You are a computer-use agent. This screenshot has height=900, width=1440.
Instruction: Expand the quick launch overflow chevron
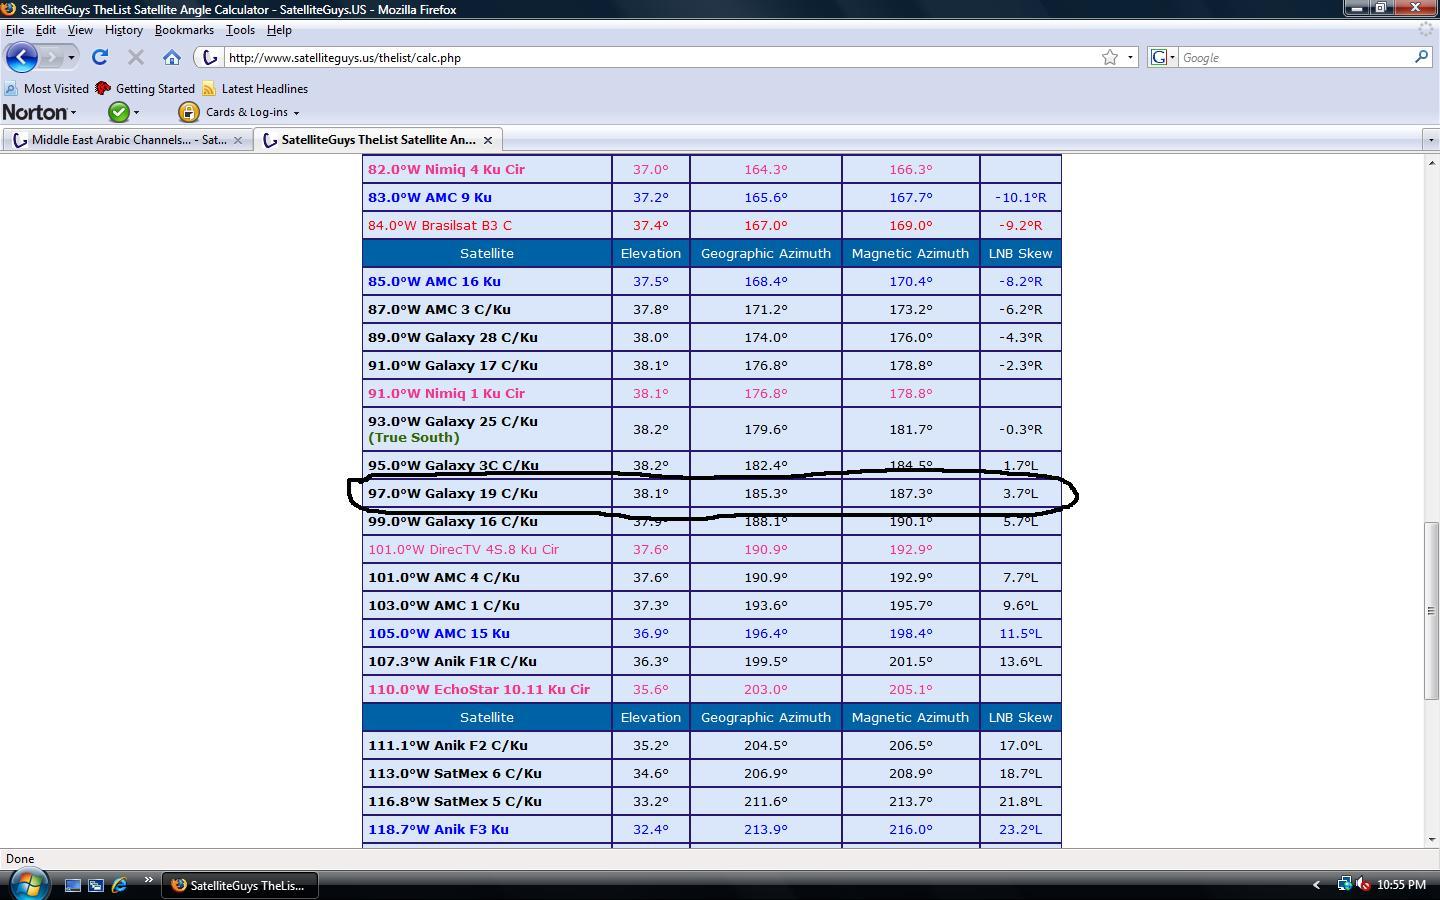click(148, 880)
